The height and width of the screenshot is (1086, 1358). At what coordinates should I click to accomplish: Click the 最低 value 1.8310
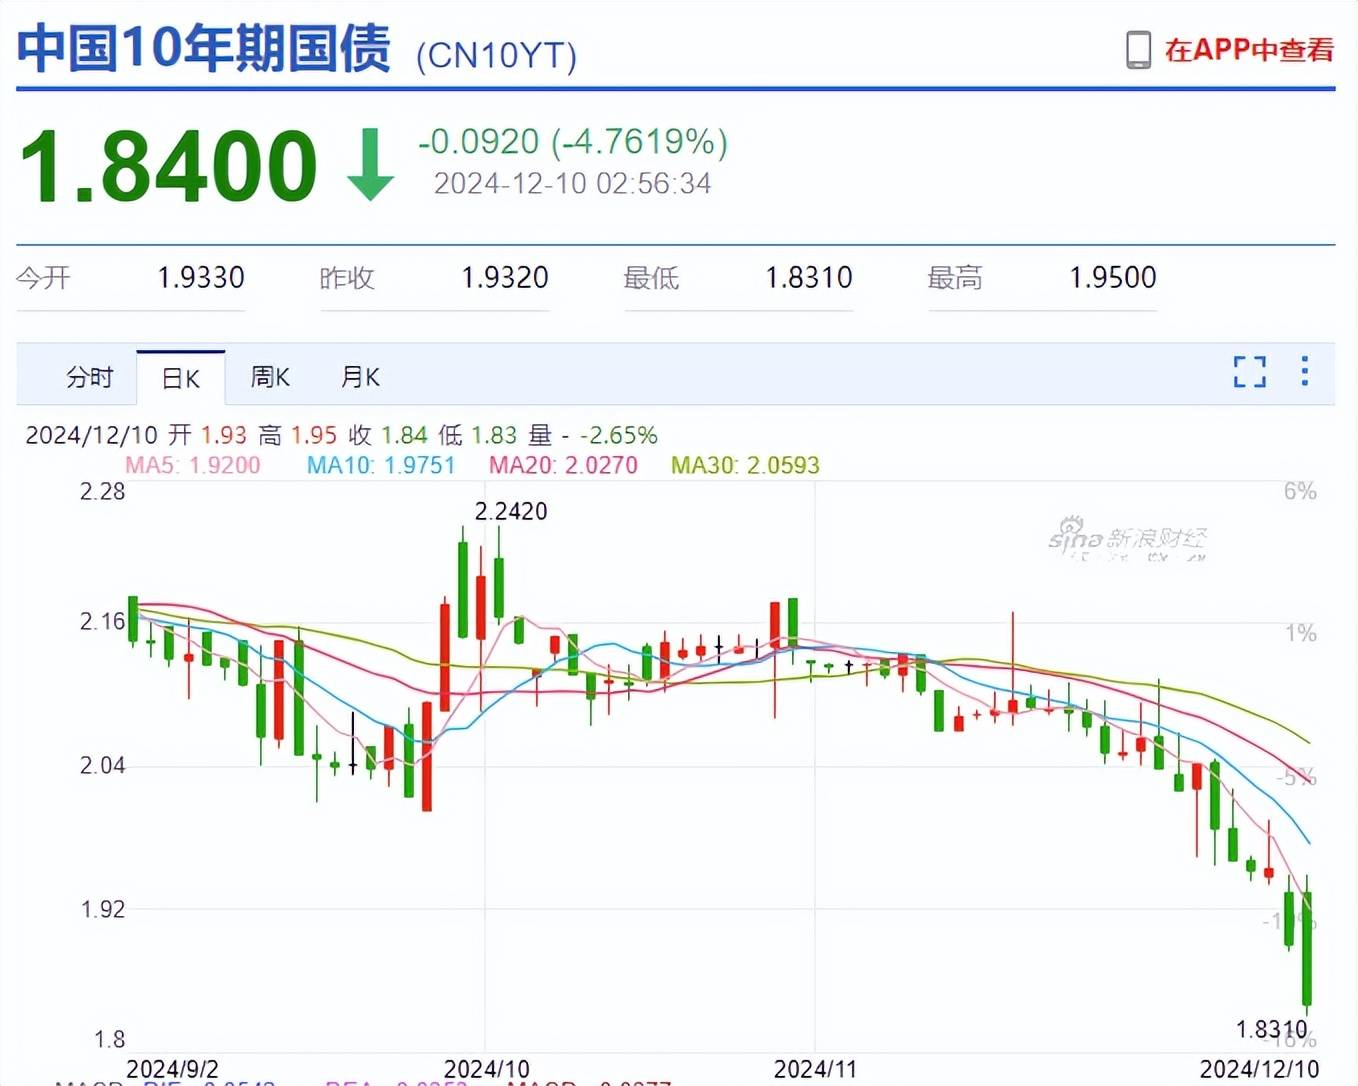808,277
